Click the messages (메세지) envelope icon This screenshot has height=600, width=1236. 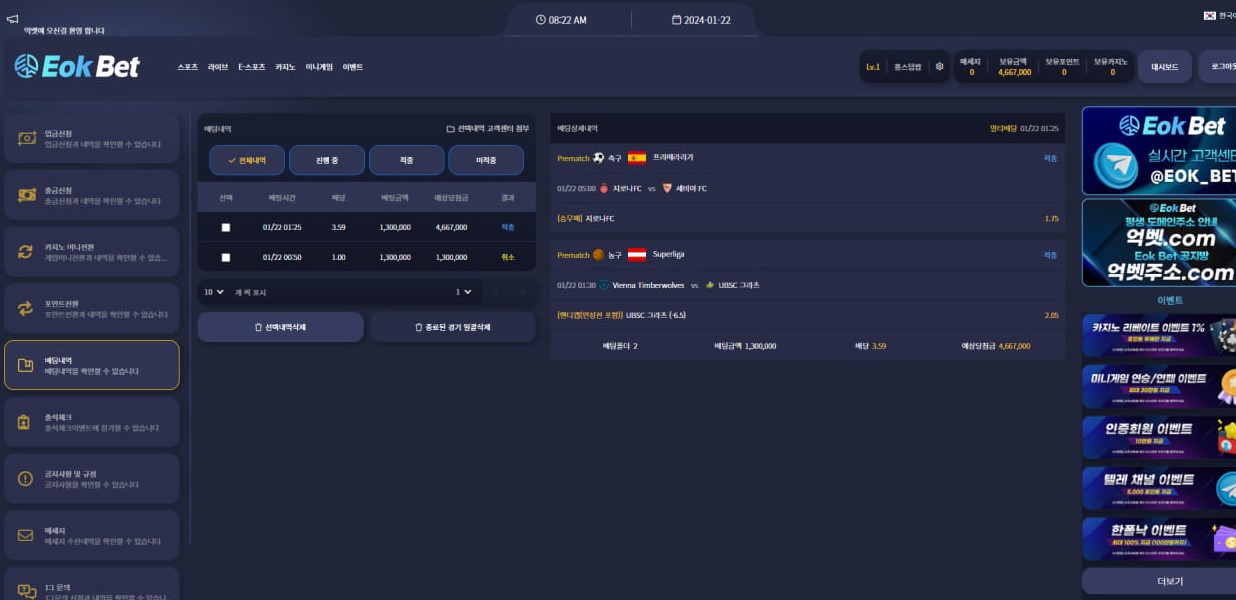[26, 535]
